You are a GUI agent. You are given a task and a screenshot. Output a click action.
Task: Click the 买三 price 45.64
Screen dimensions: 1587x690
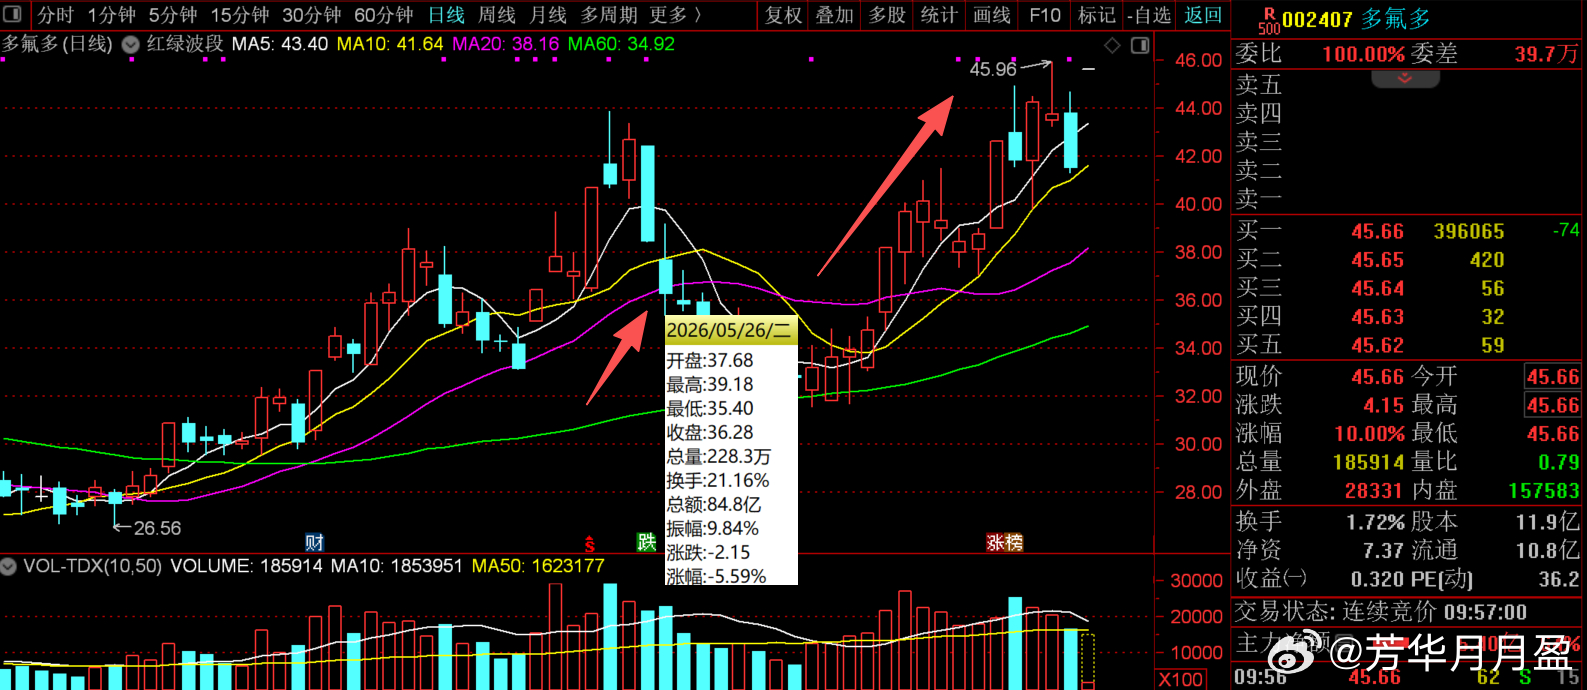click(1377, 289)
